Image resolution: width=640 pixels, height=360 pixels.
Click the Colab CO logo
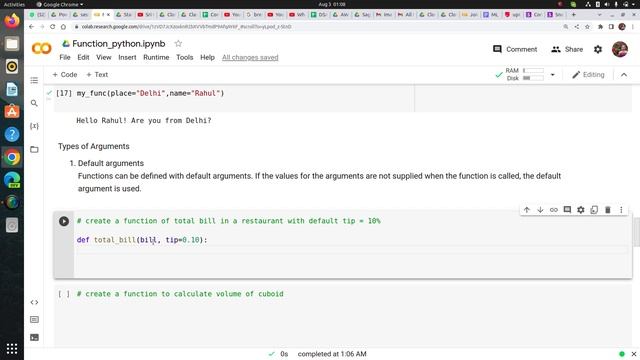[41, 49]
